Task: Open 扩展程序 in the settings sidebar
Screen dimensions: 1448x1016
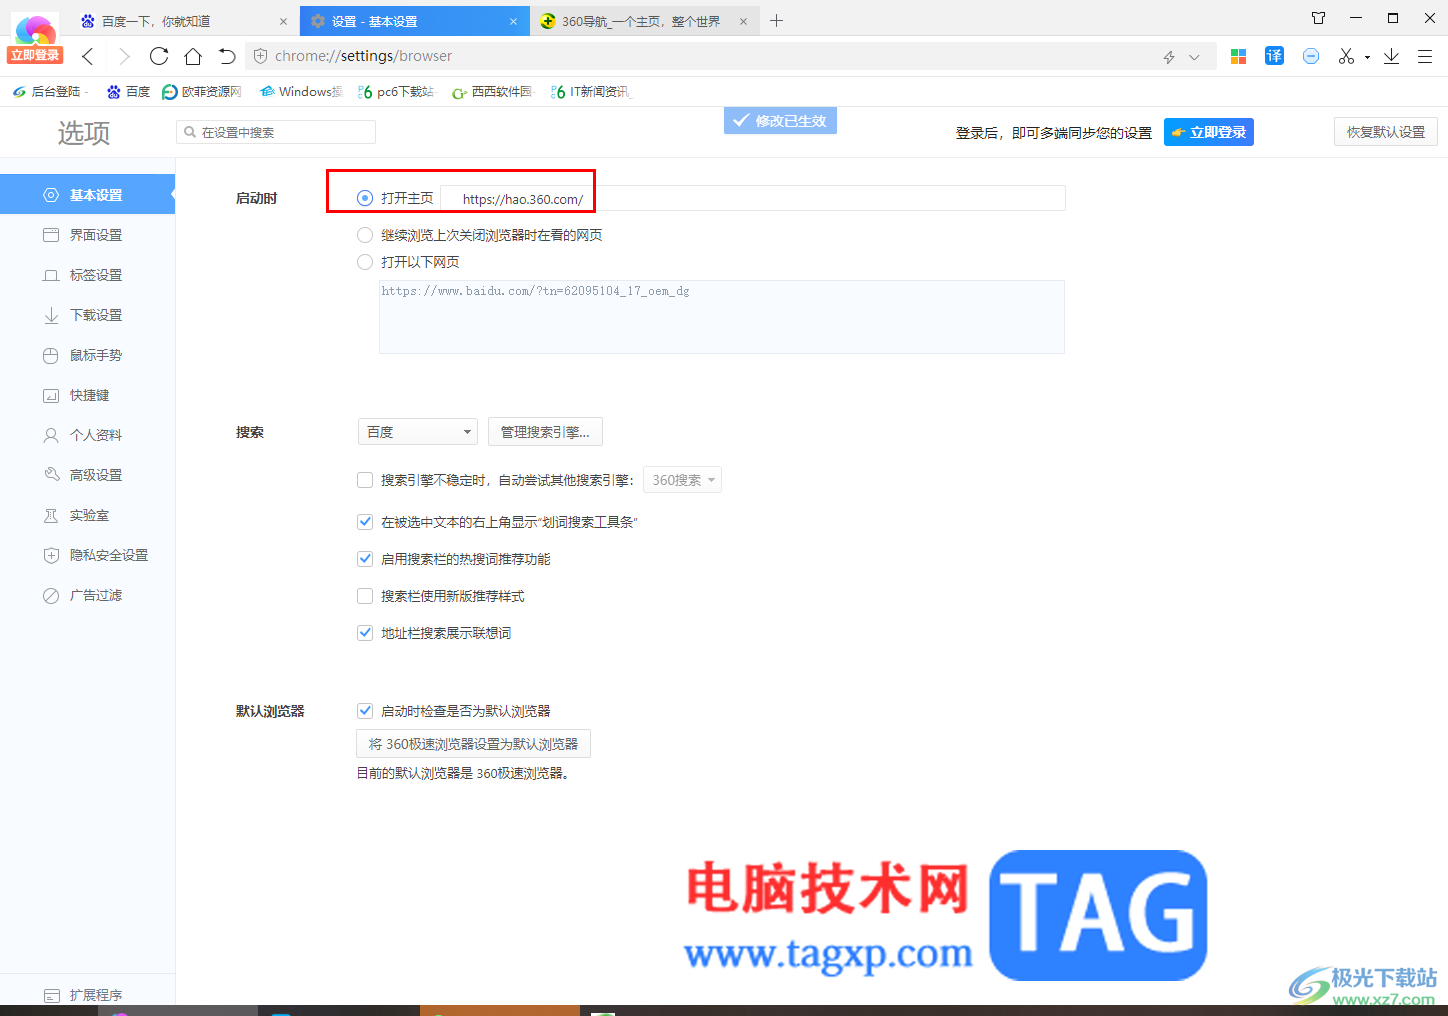Action: pos(88,994)
